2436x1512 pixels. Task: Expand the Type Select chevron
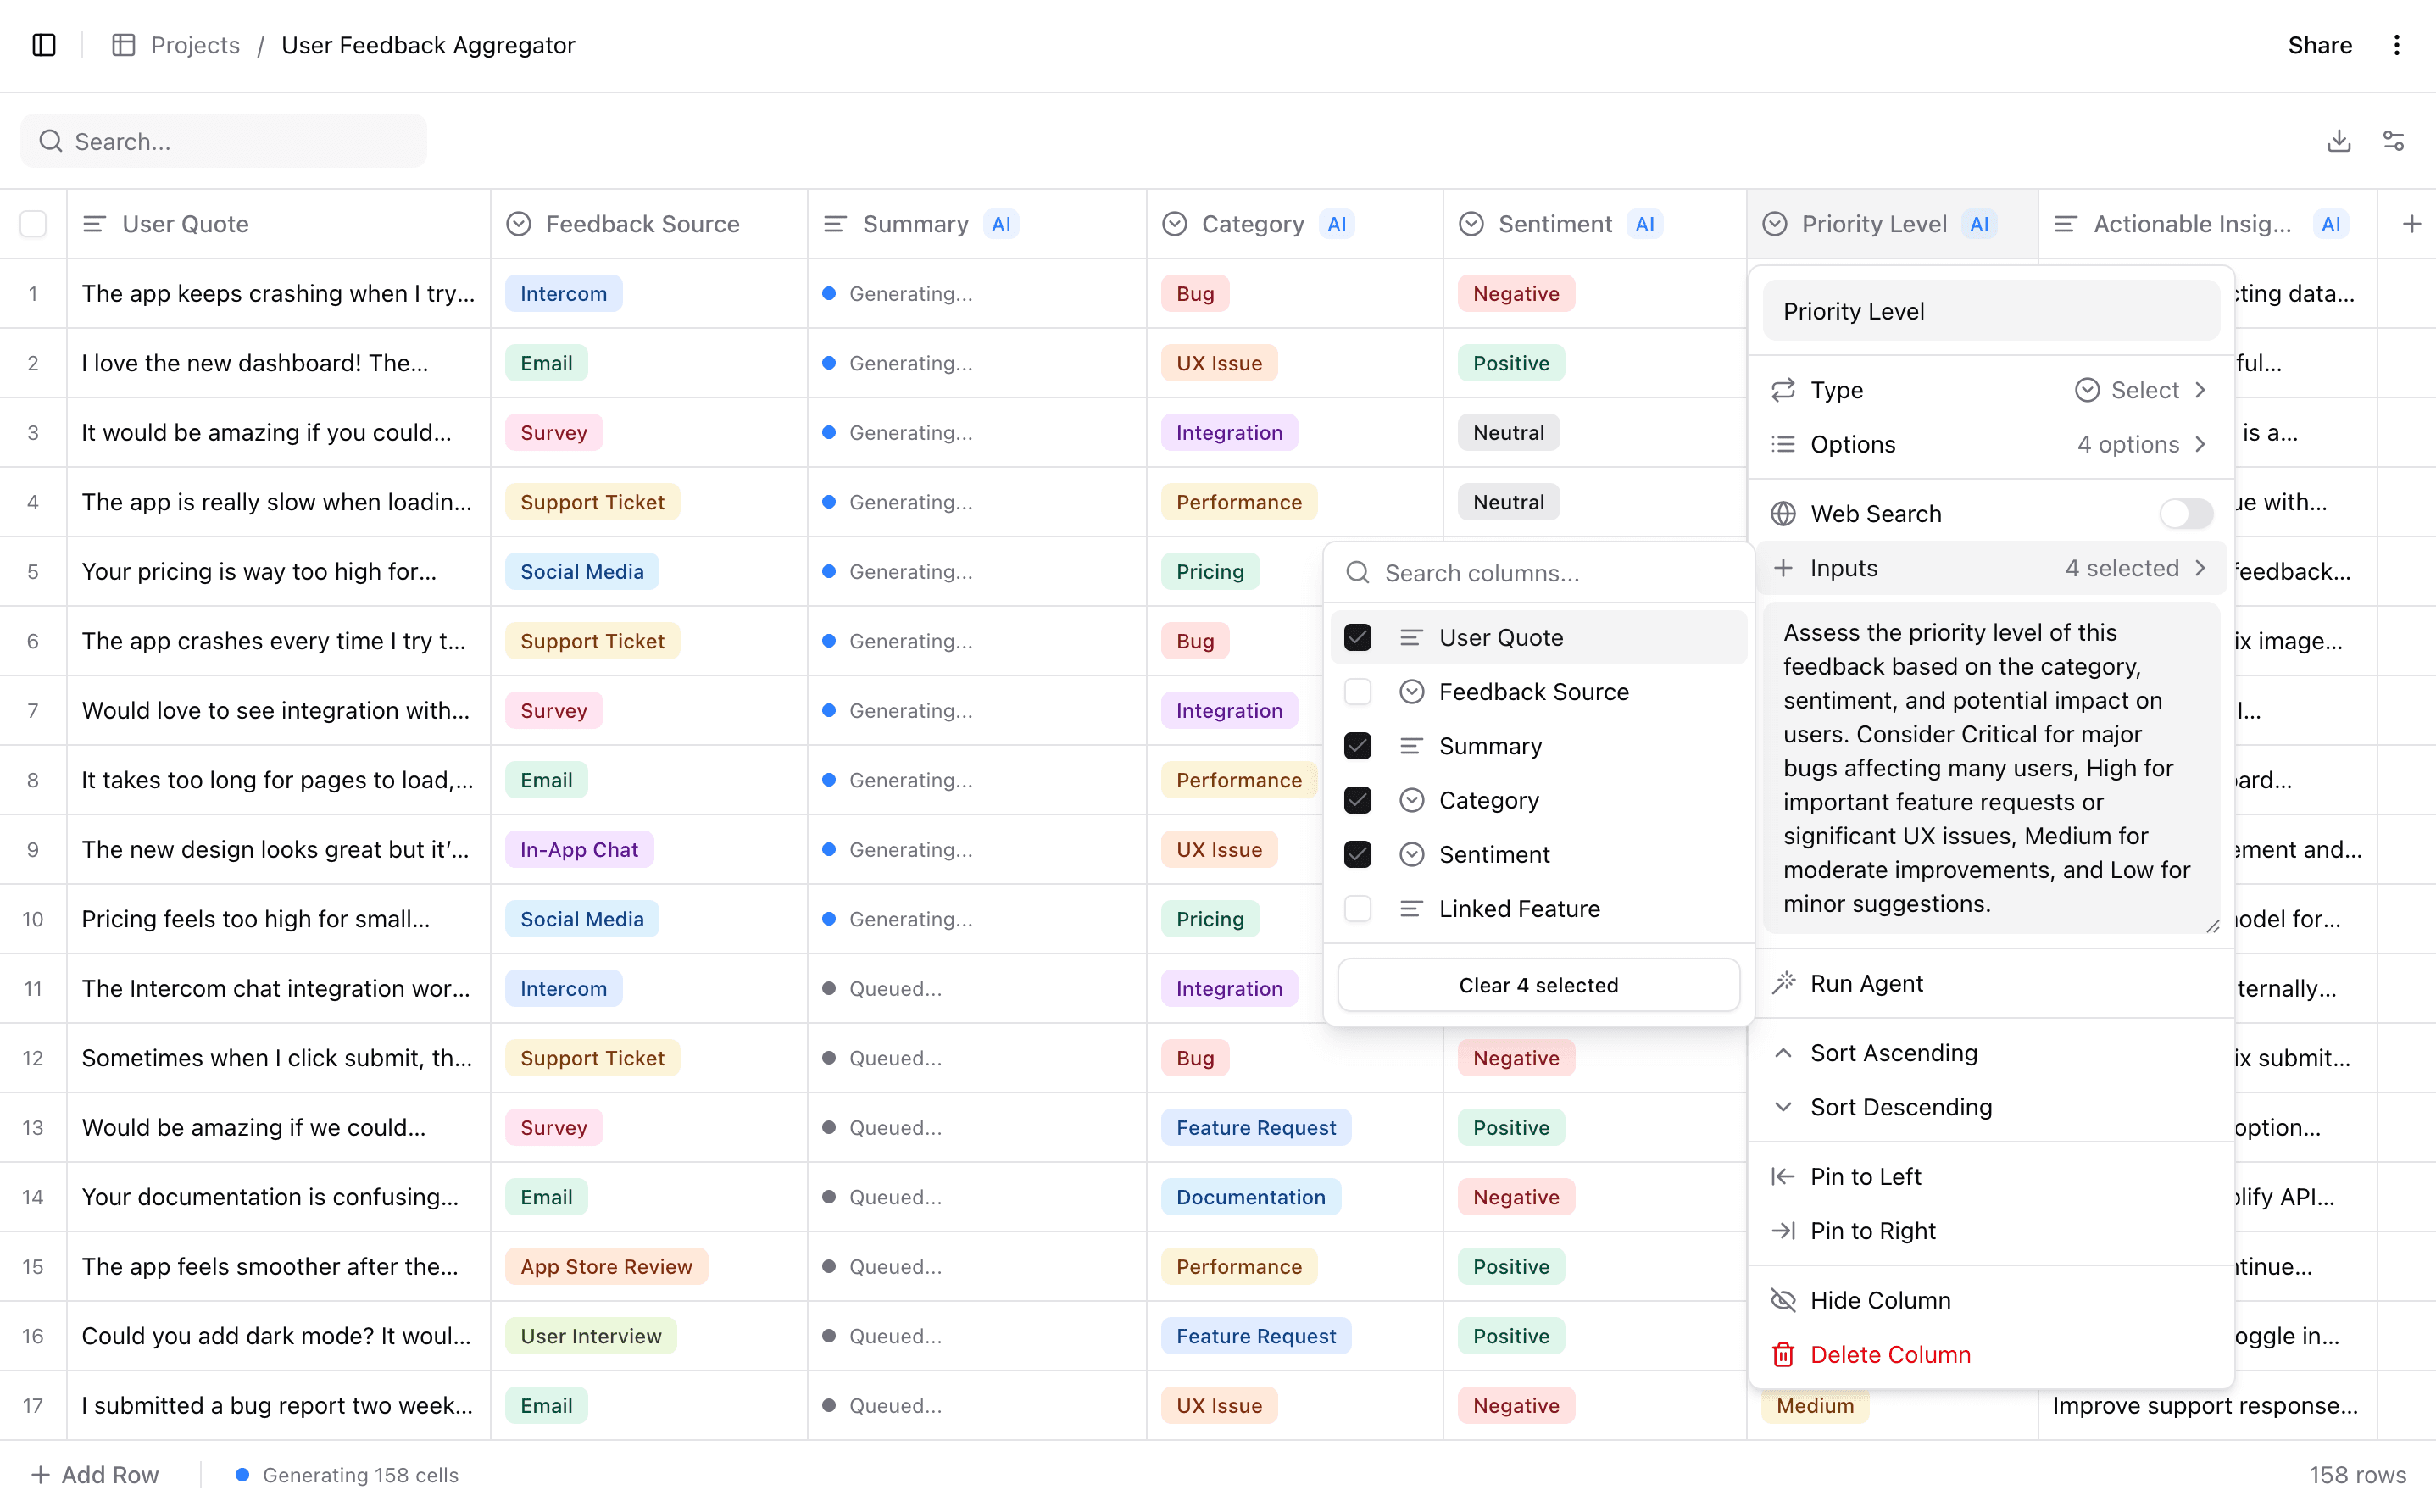[2200, 390]
